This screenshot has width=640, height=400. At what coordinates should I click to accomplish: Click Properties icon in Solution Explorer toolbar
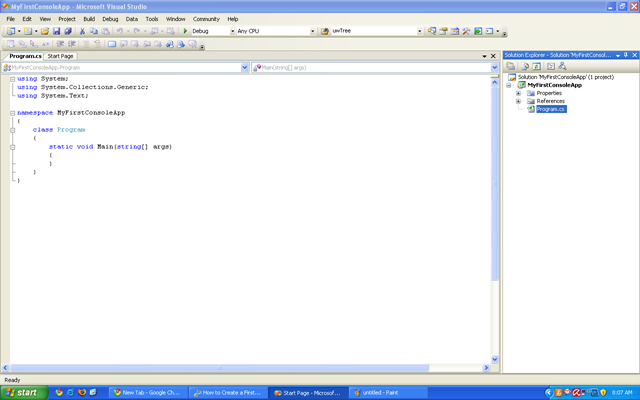[511, 66]
